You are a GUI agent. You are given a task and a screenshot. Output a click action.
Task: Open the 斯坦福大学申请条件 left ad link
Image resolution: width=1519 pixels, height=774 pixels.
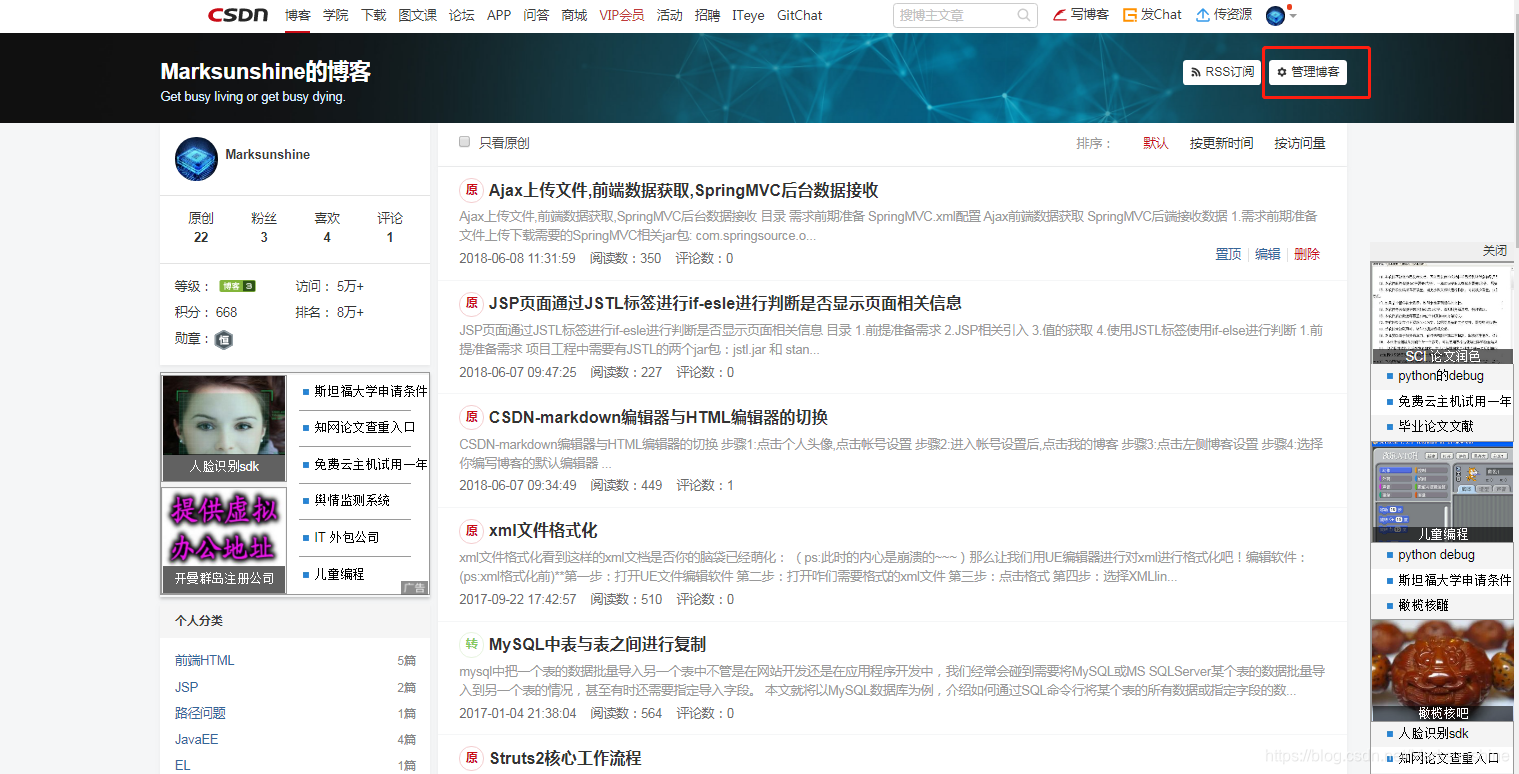click(x=371, y=391)
